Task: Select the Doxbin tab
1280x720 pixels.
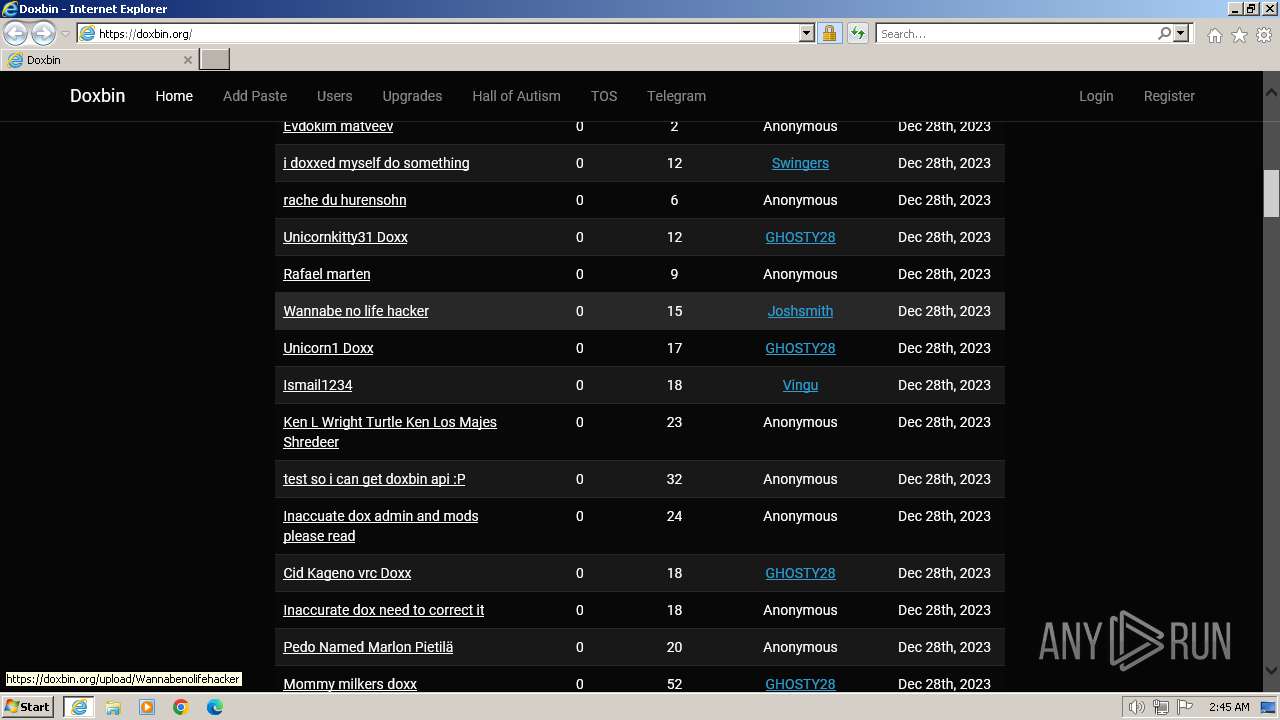Action: click(98, 60)
